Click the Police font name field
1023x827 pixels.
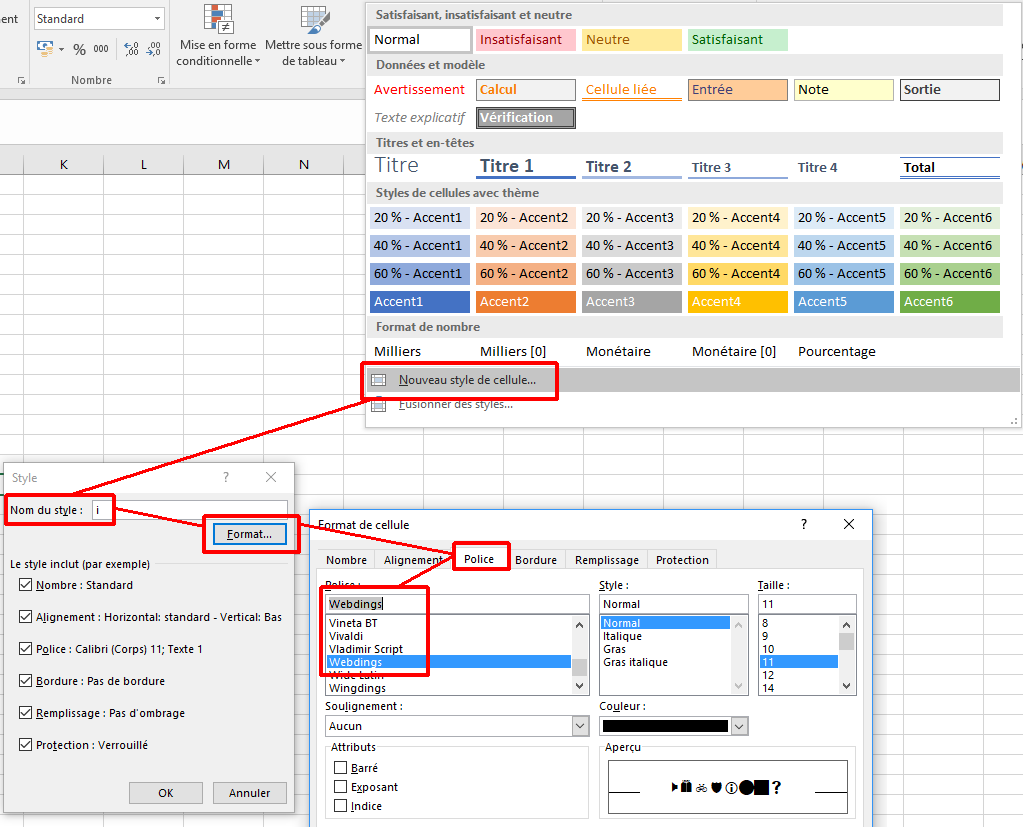457,604
